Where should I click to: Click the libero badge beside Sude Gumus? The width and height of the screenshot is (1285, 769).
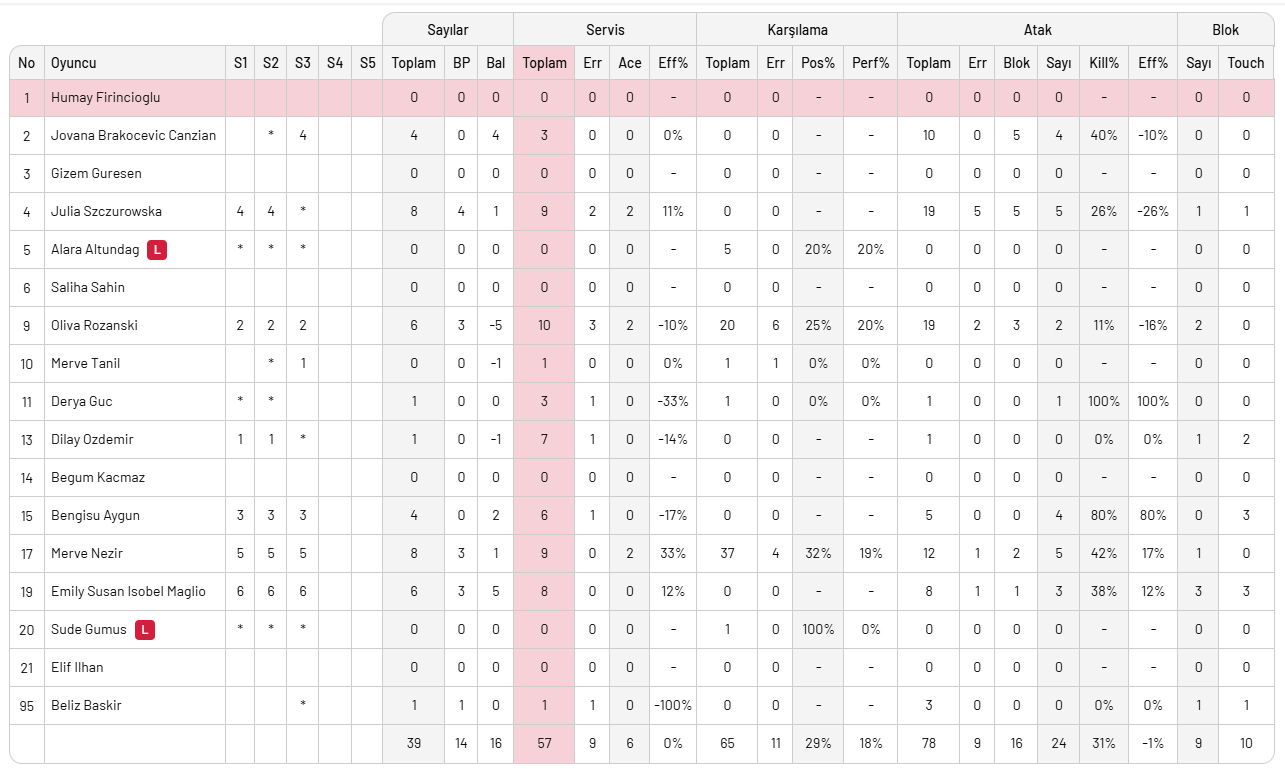(x=145, y=629)
